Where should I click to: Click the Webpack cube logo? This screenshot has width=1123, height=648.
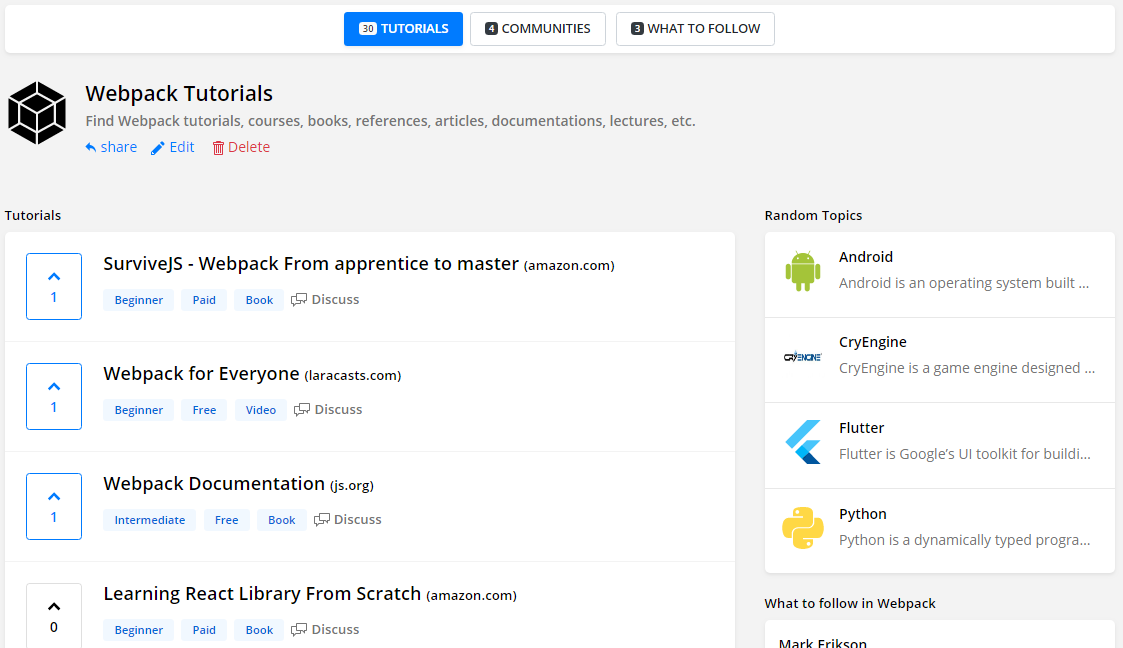(x=37, y=113)
